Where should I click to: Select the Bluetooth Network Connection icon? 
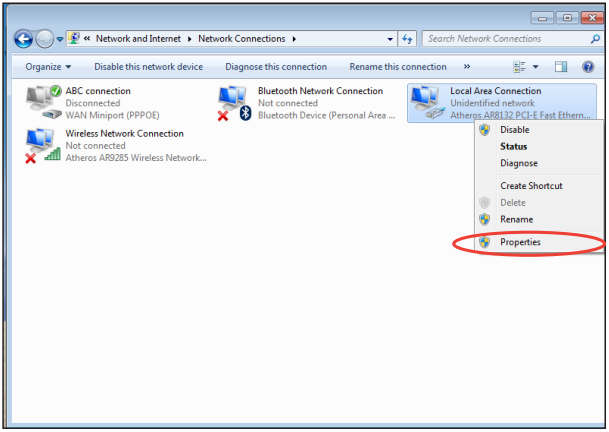(235, 103)
